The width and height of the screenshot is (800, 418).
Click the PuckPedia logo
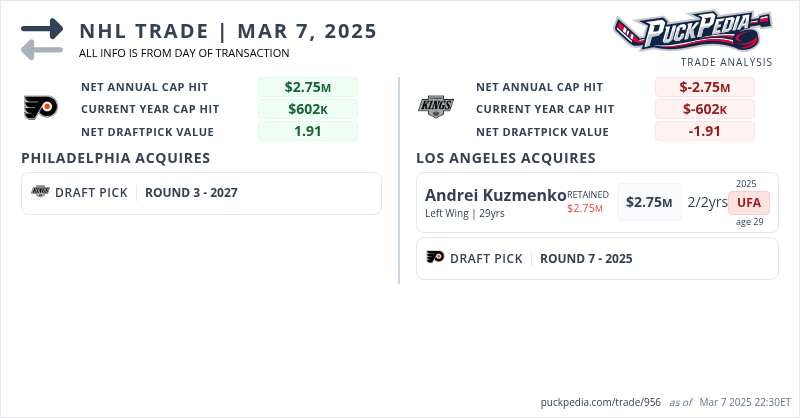692,30
